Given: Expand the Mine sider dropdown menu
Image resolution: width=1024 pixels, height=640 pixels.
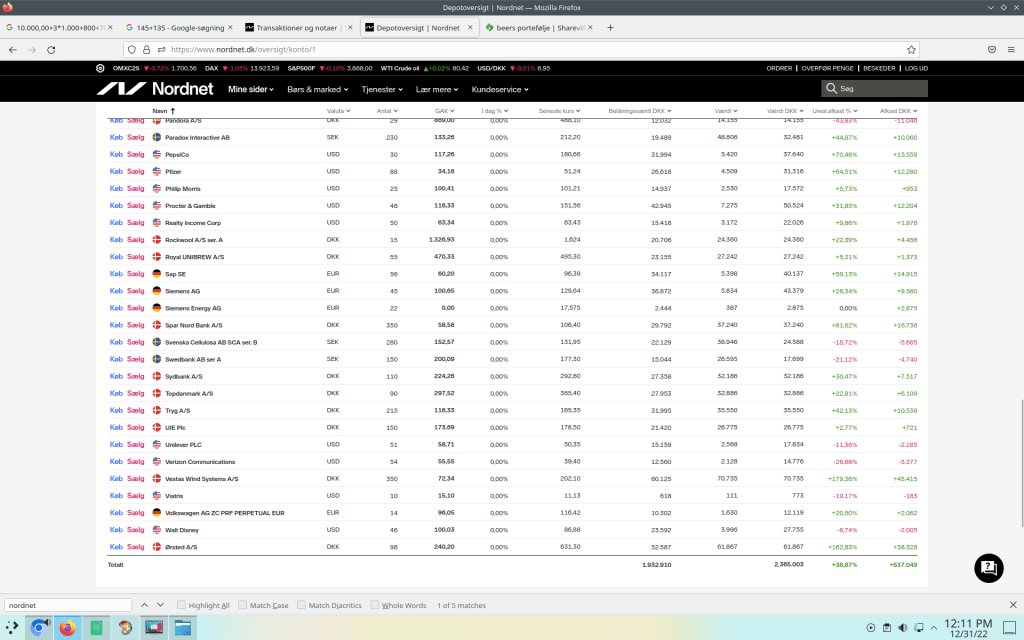Looking at the screenshot, I should pyautogui.click(x=250, y=89).
